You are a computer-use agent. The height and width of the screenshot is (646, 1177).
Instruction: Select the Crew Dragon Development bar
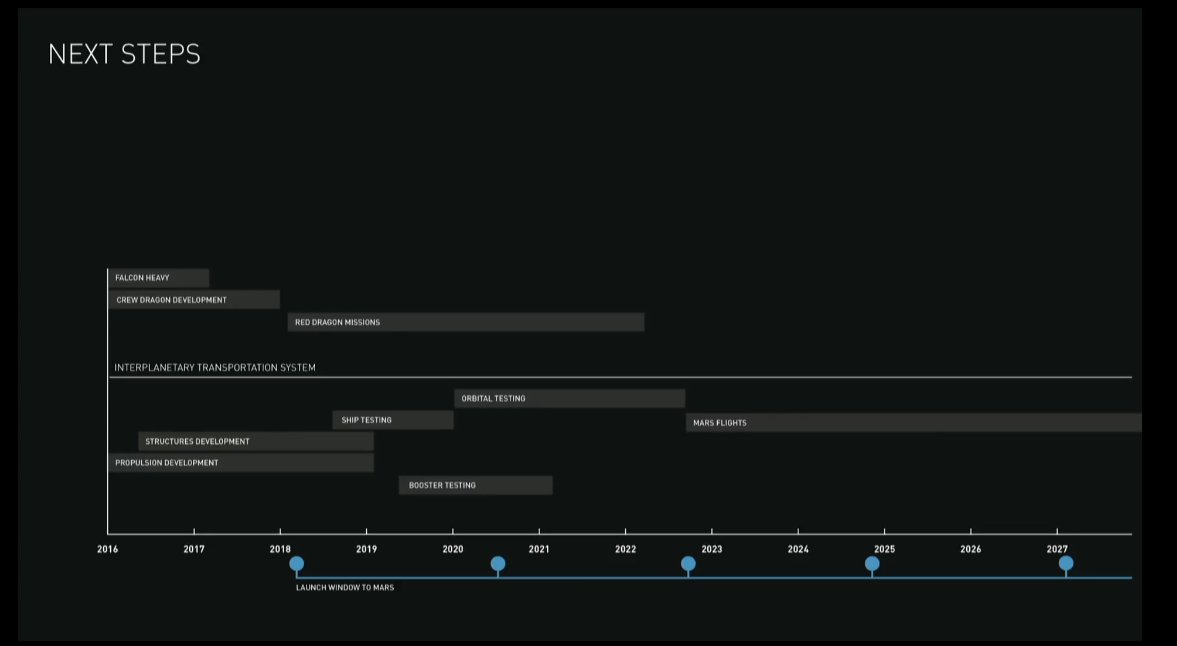click(x=194, y=300)
